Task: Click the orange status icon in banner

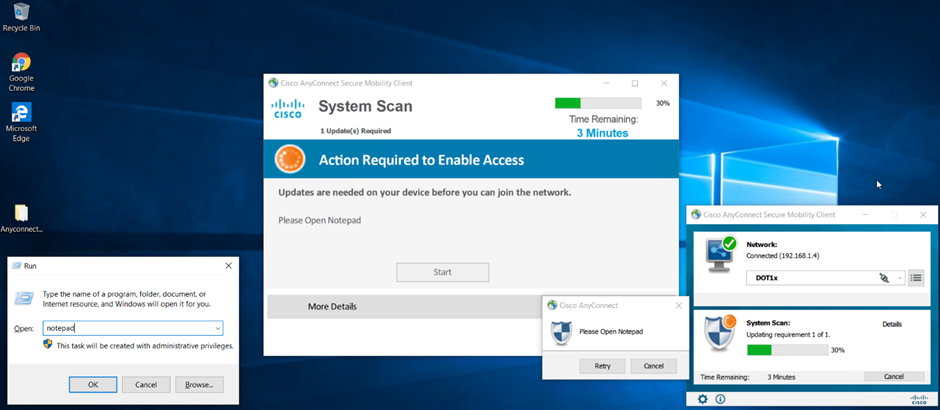Action: click(290, 159)
